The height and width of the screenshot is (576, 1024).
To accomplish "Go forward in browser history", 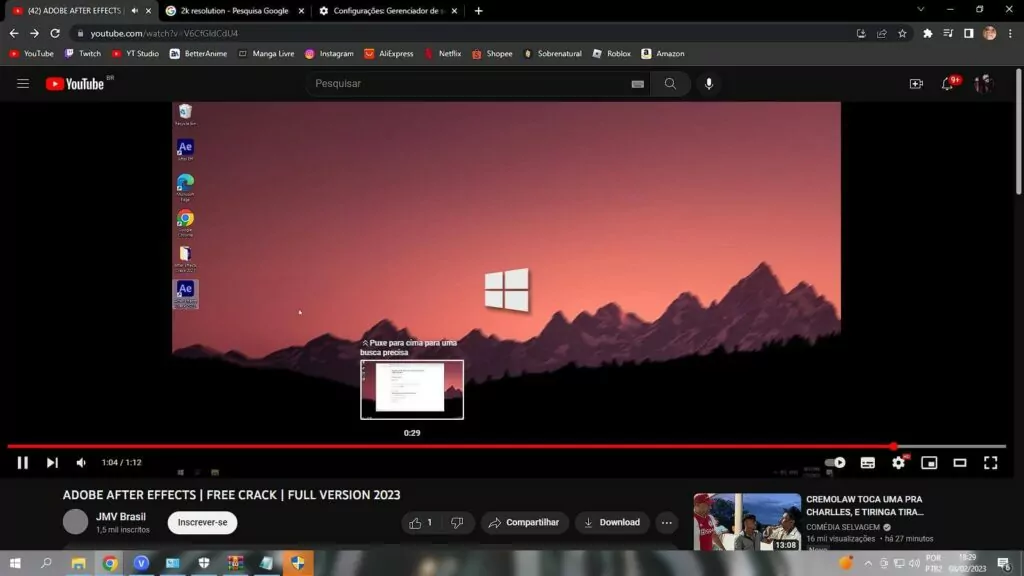I will [x=34, y=33].
